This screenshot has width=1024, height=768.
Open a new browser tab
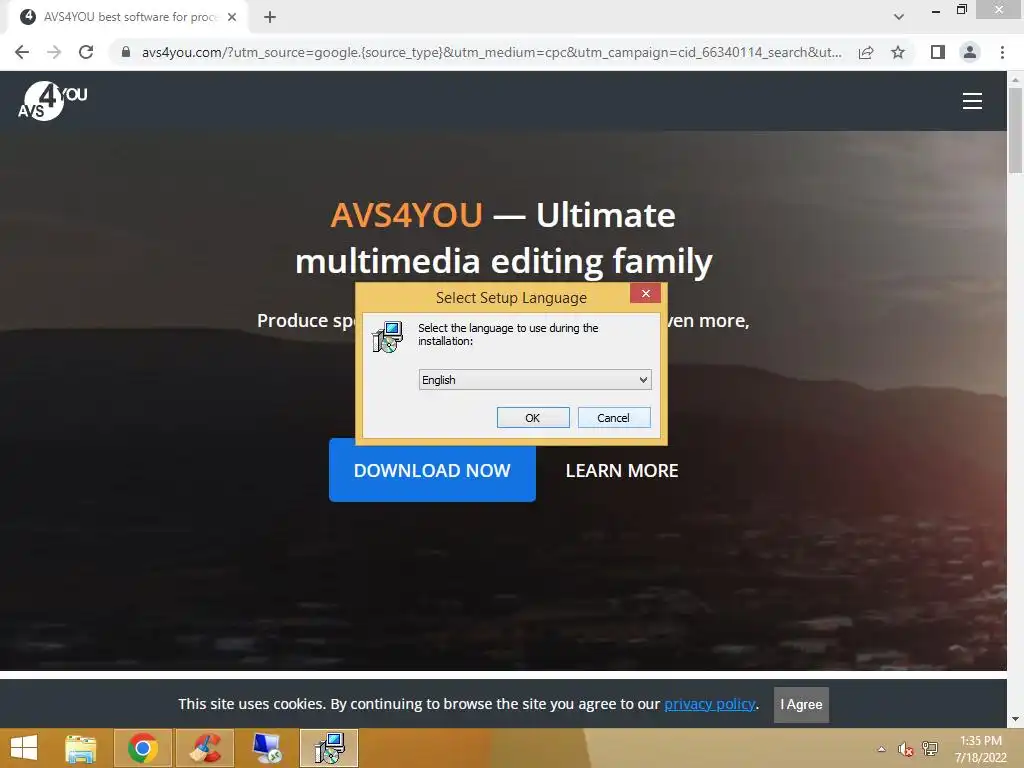tap(270, 17)
